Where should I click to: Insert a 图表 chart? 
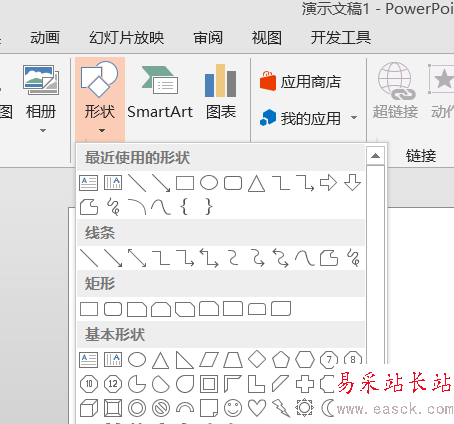[x=221, y=92]
